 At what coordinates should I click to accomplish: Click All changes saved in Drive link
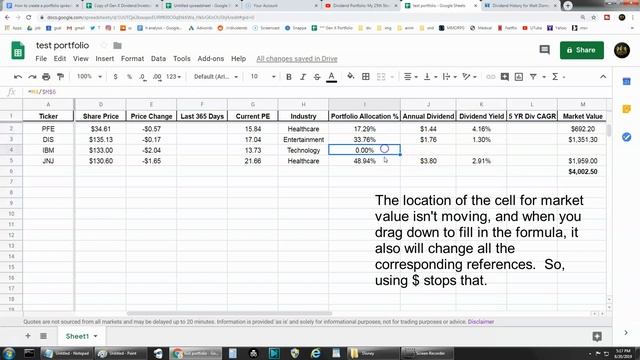click(297, 59)
